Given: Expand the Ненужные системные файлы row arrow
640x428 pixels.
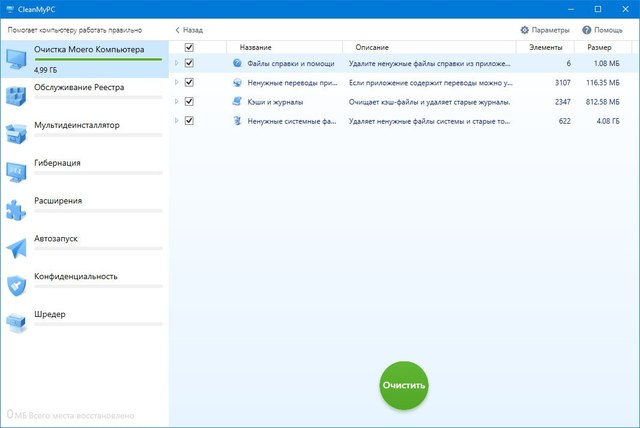Looking at the screenshot, I should (x=177, y=120).
